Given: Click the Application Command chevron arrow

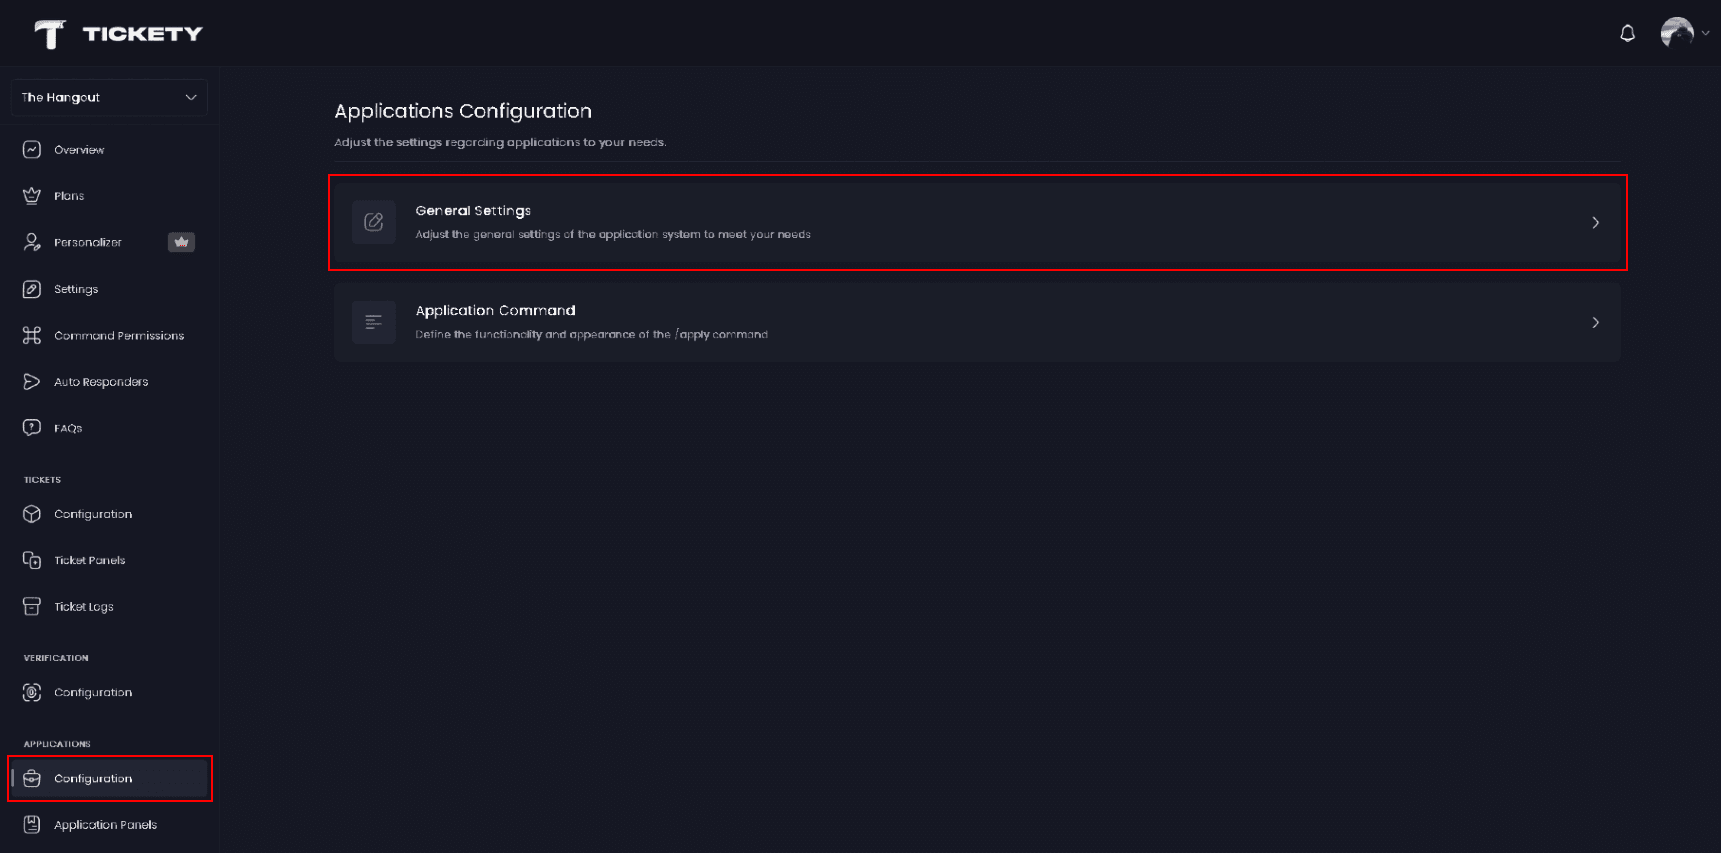Looking at the screenshot, I should tap(1595, 322).
